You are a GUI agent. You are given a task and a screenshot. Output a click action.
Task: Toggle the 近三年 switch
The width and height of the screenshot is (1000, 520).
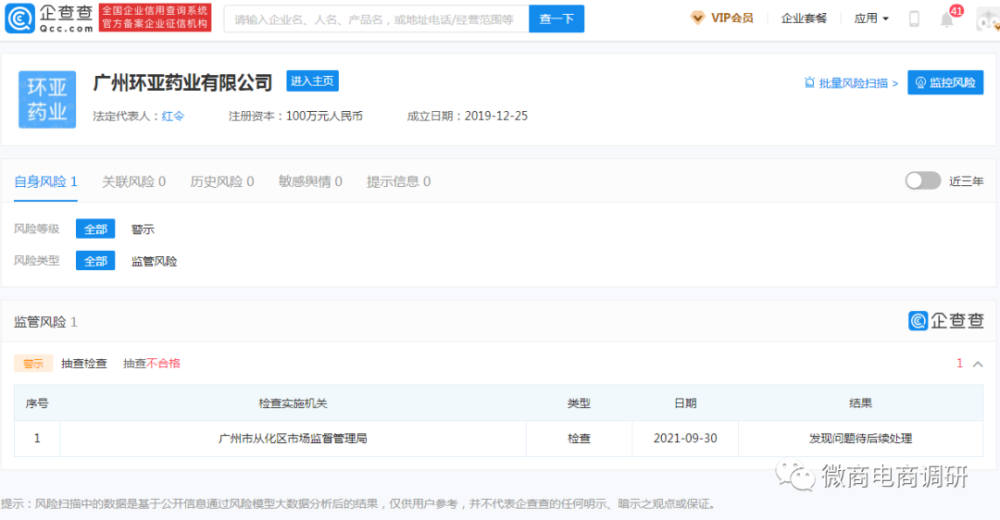click(x=923, y=181)
